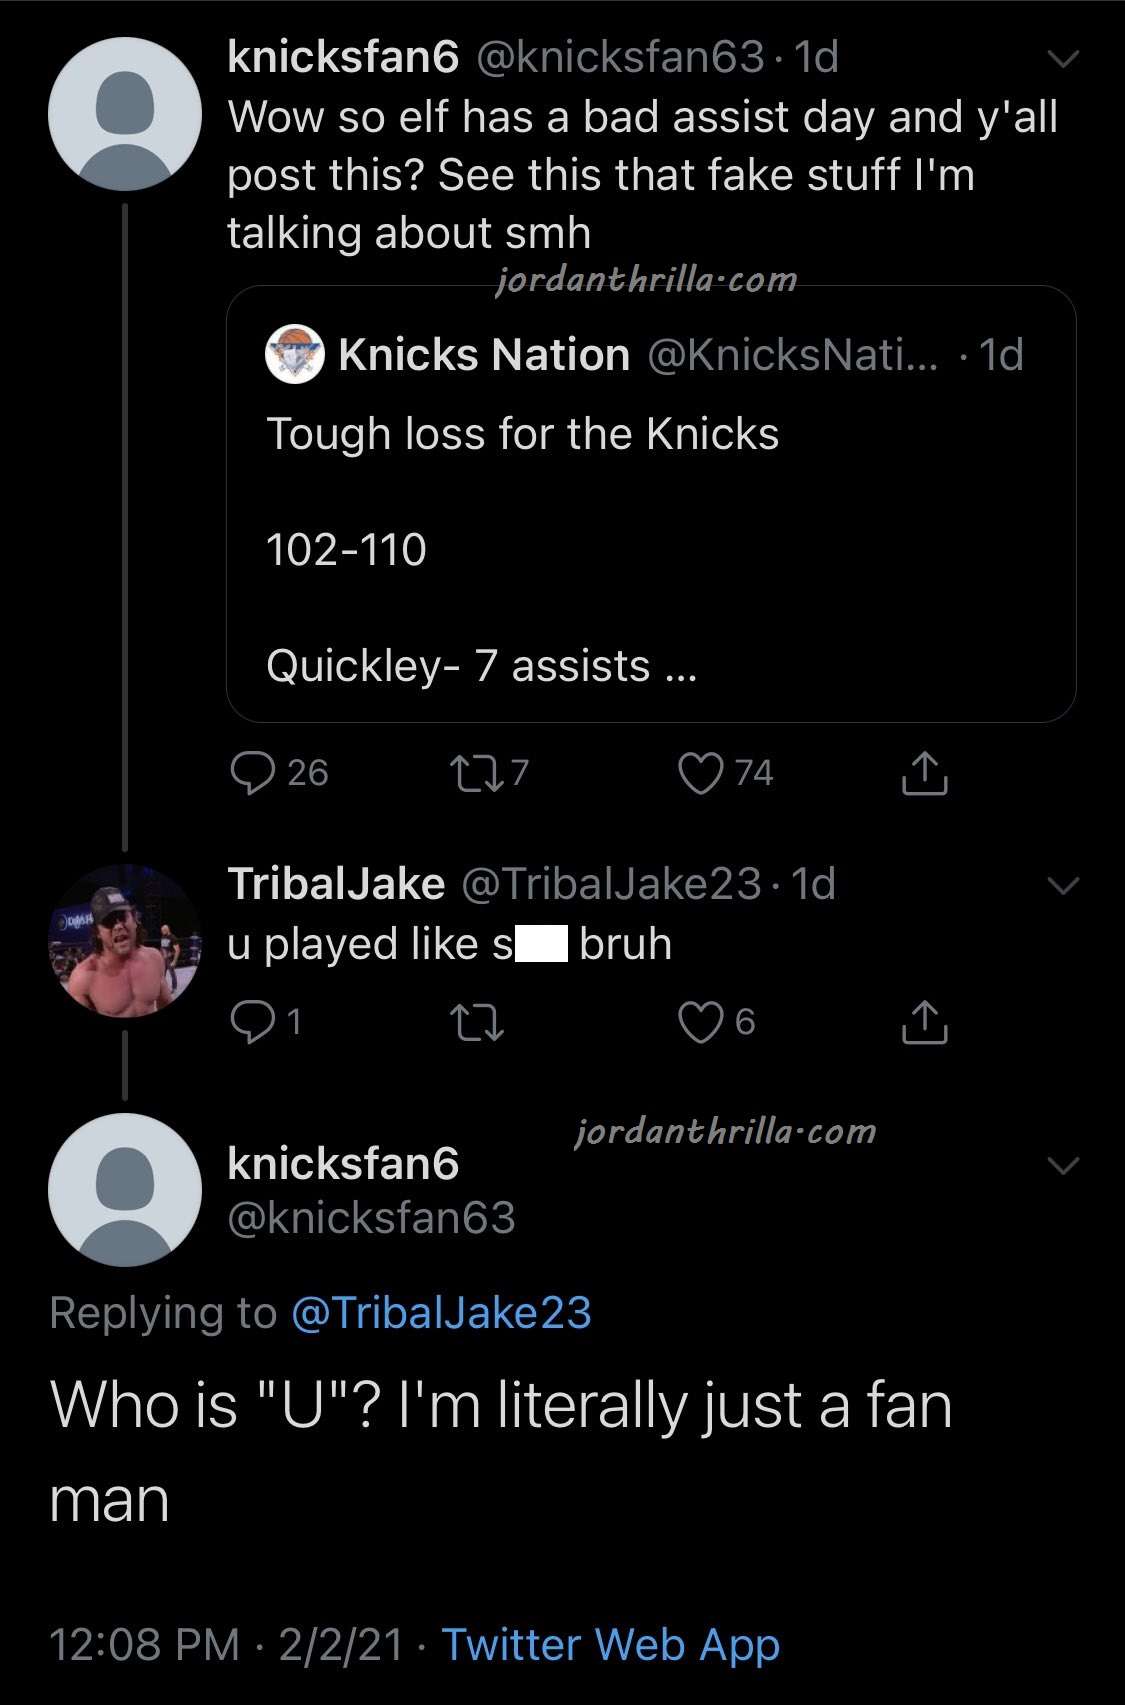Like the tweet with 74 likes
1125x1705 pixels.
700,773
